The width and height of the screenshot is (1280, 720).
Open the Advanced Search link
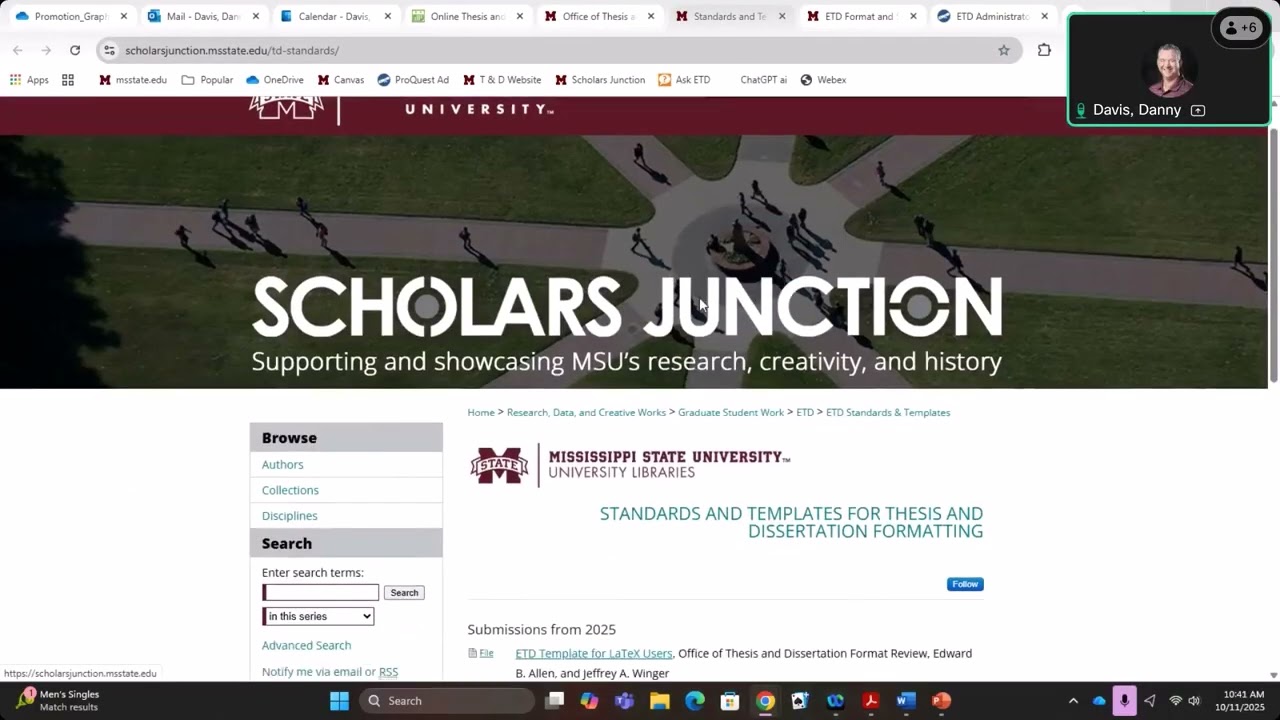[306, 645]
